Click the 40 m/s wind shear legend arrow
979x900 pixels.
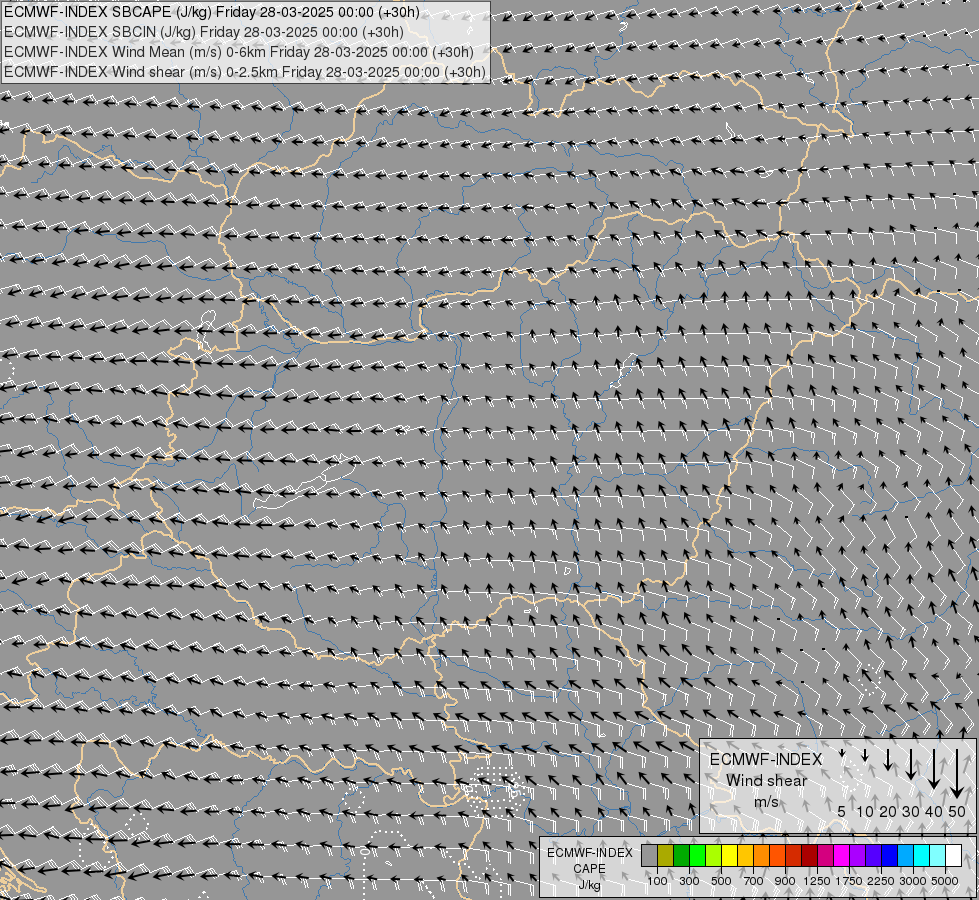click(934, 769)
